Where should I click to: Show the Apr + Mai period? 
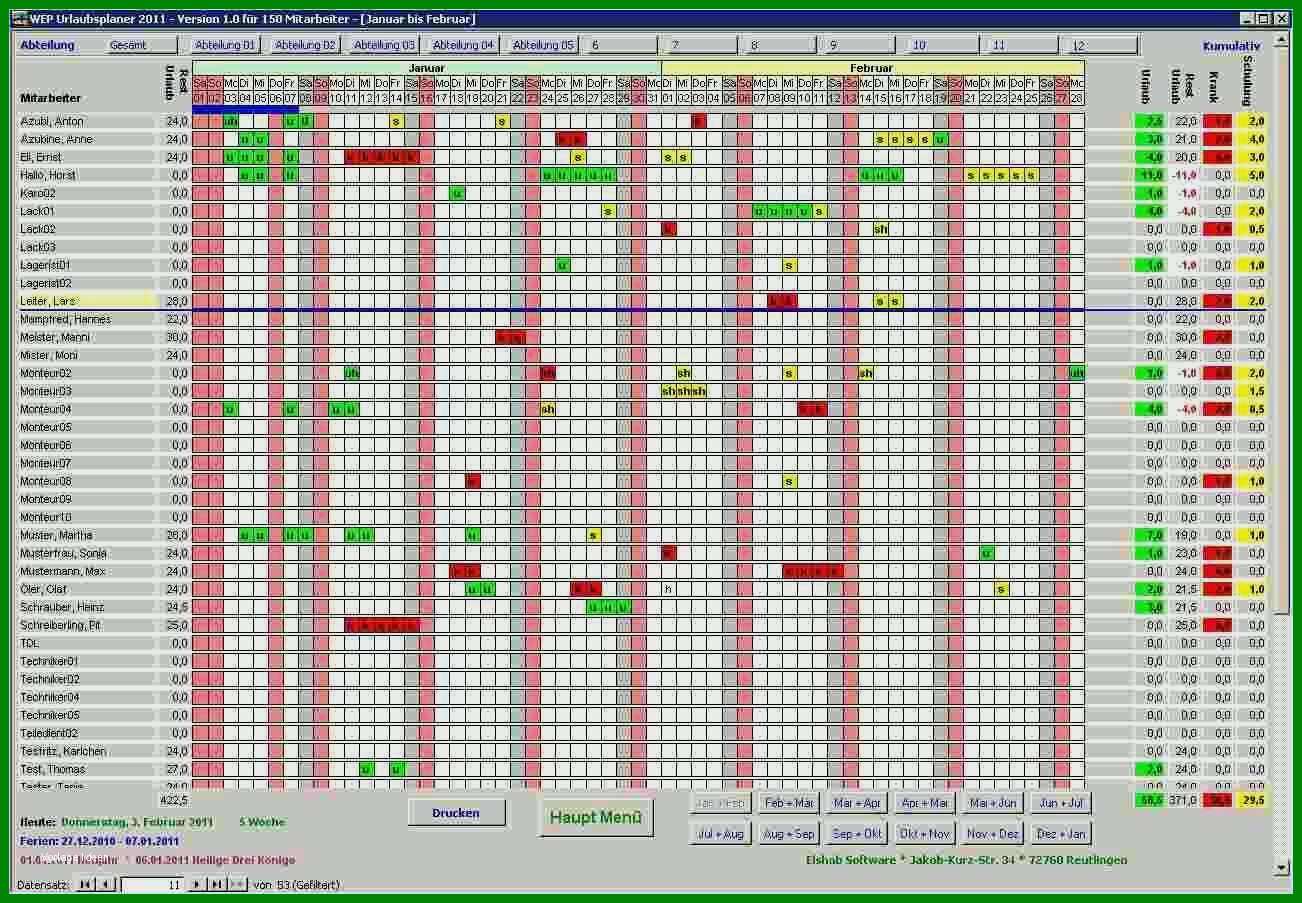pyautogui.click(x=925, y=803)
